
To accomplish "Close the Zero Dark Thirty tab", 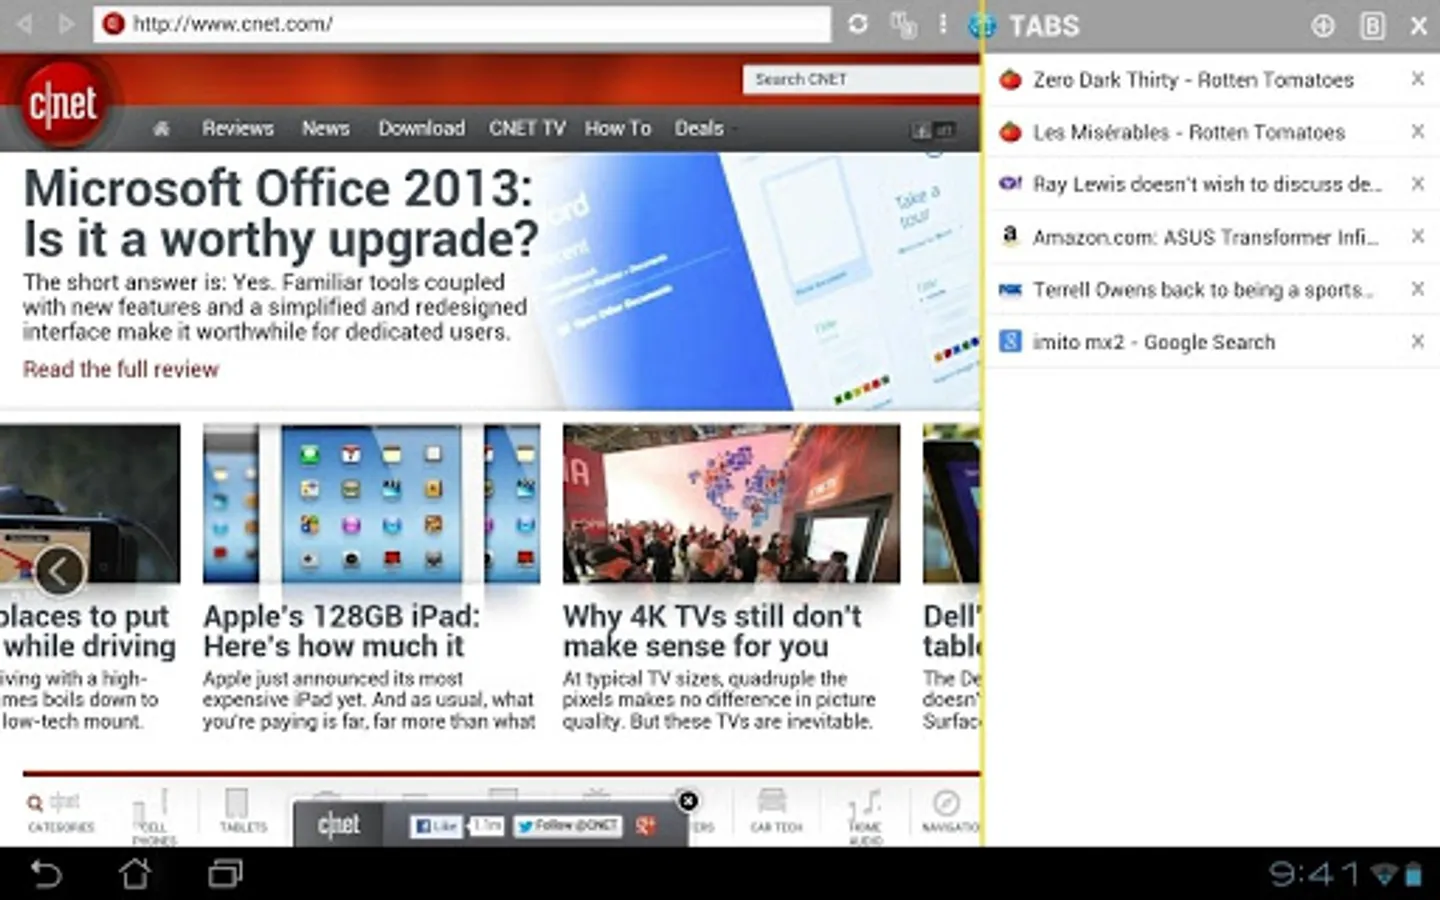I will coord(1417,78).
